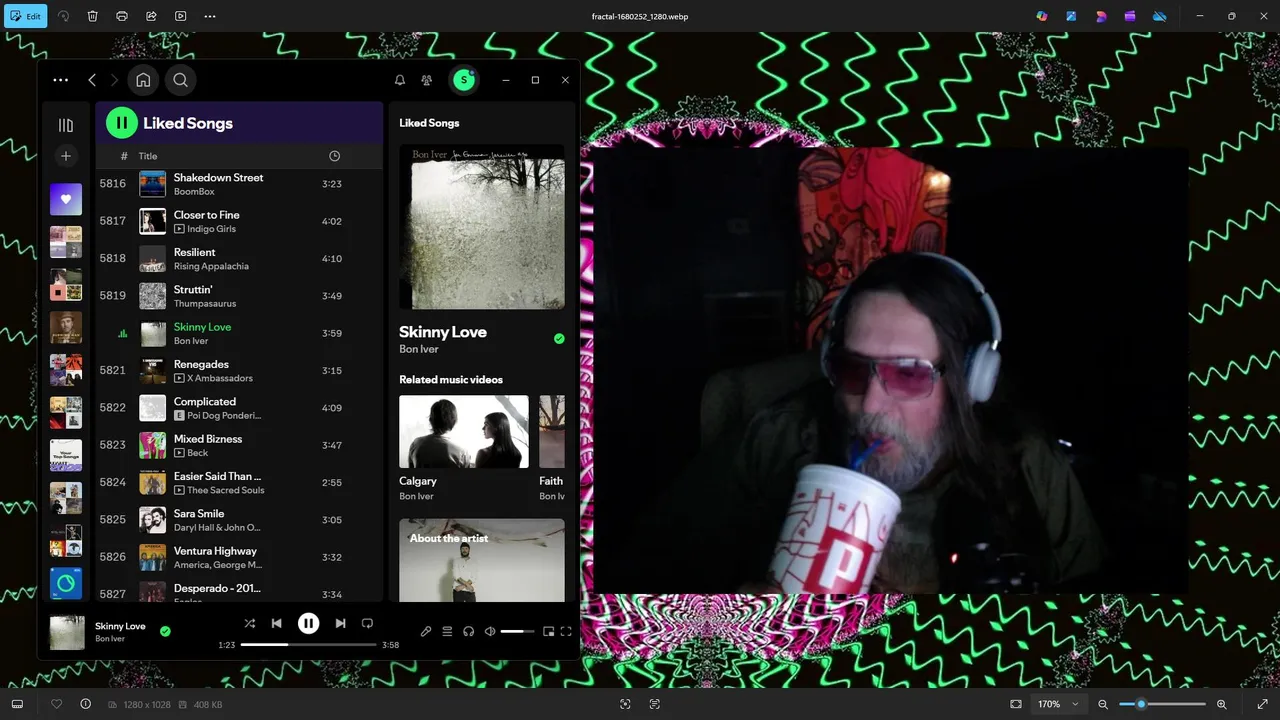The height and width of the screenshot is (720, 1280).
Task: Select the track Closer to Fine
Action: pos(239,221)
